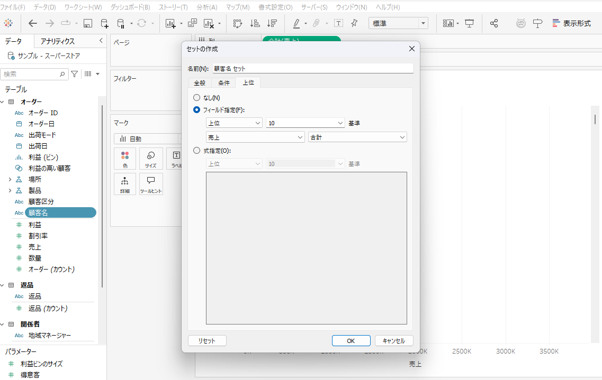The height and width of the screenshot is (380, 602).
Task: Refresh data with the circular arrow icon
Action: [x=142, y=23]
